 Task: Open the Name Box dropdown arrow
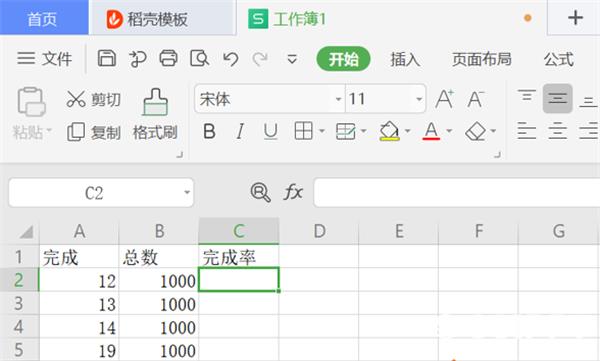click(x=187, y=192)
